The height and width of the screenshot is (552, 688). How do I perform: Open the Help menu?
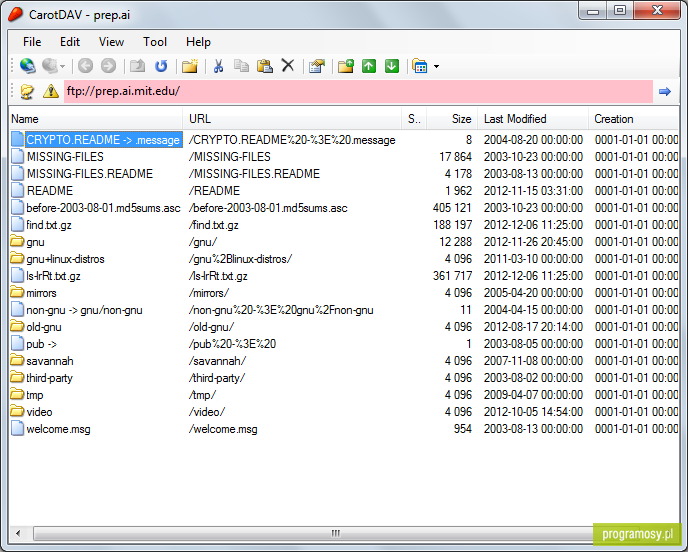[198, 42]
